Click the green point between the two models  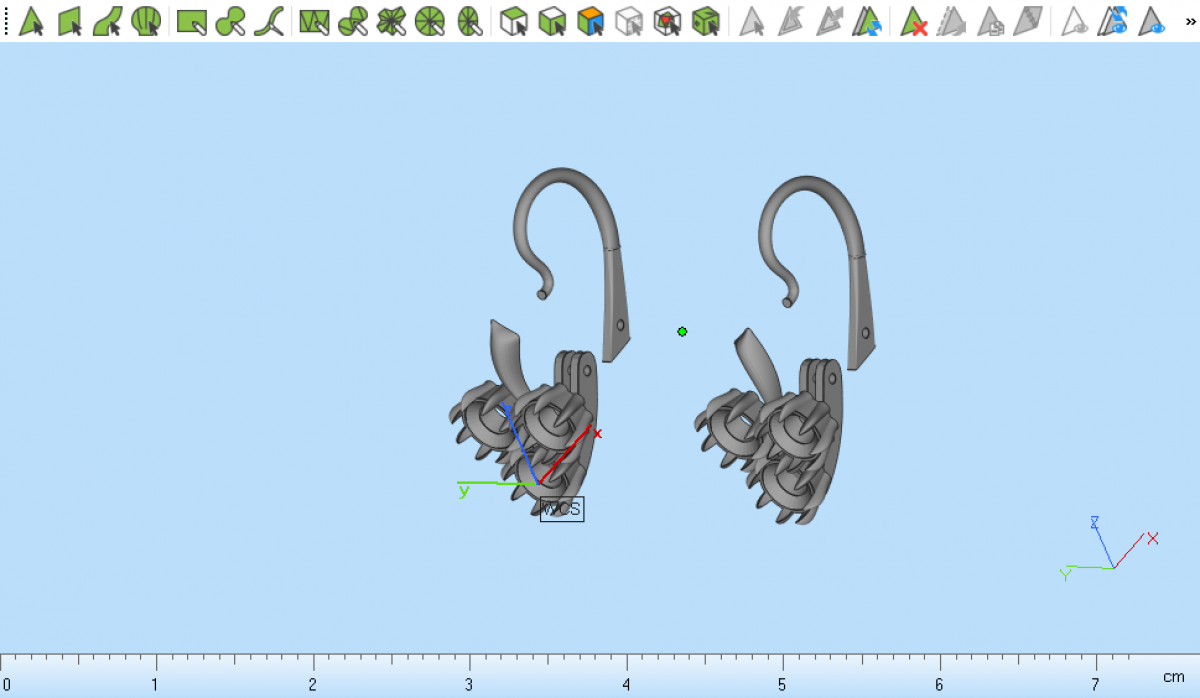point(682,331)
